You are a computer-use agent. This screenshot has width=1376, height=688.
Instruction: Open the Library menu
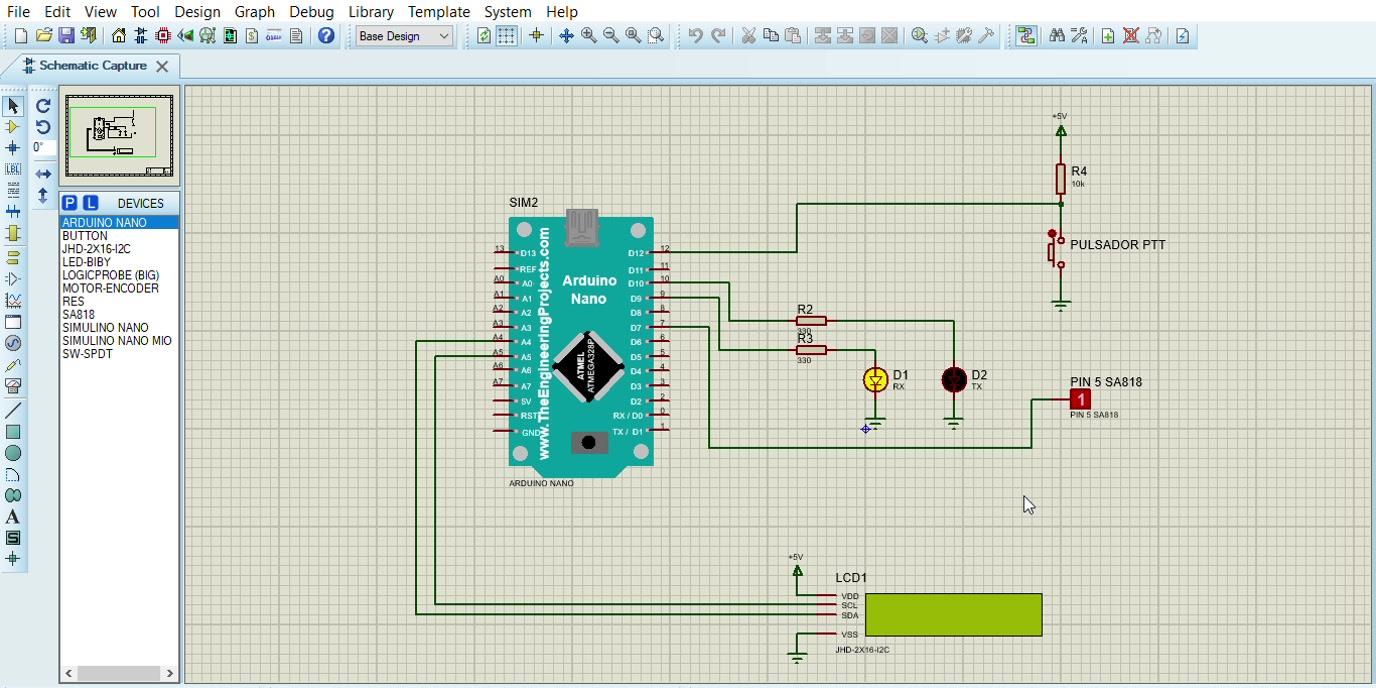[371, 12]
